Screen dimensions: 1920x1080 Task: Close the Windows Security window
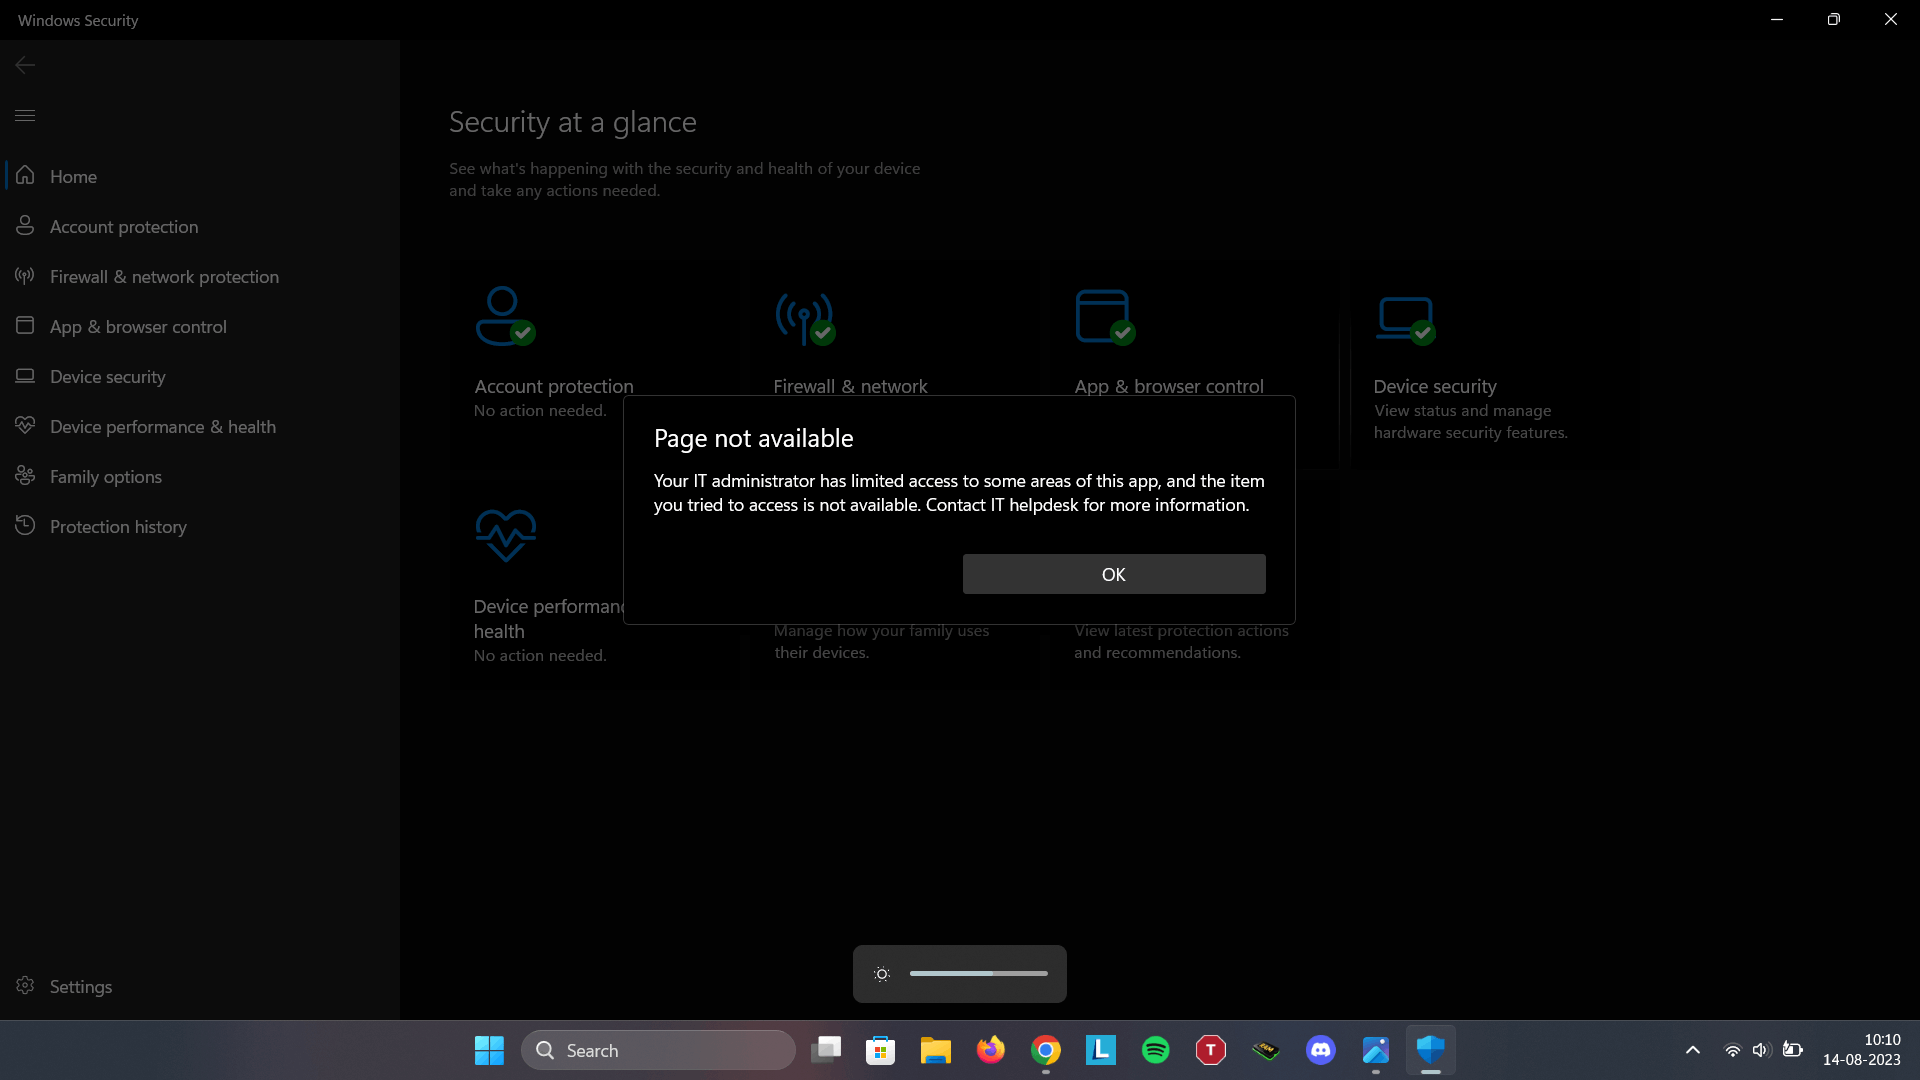pos(1891,20)
